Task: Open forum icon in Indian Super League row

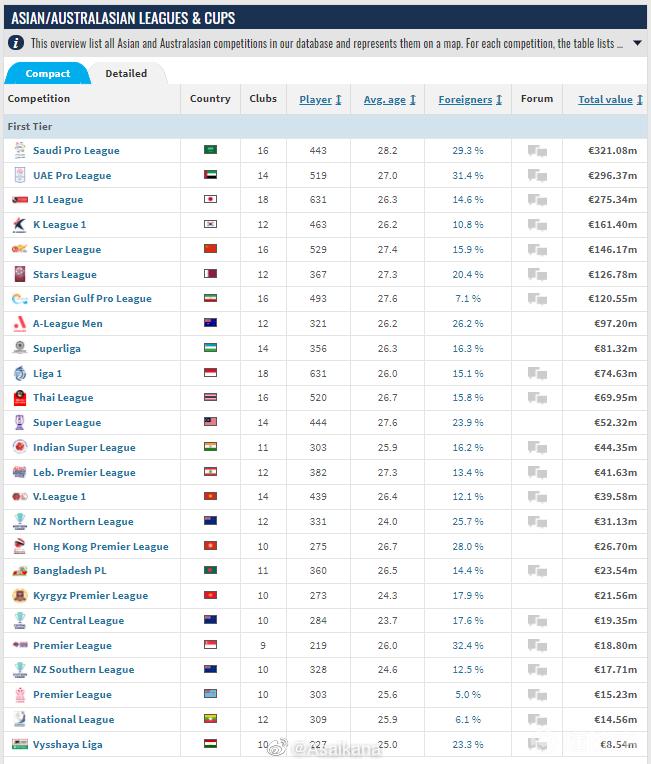Action: pos(537,447)
